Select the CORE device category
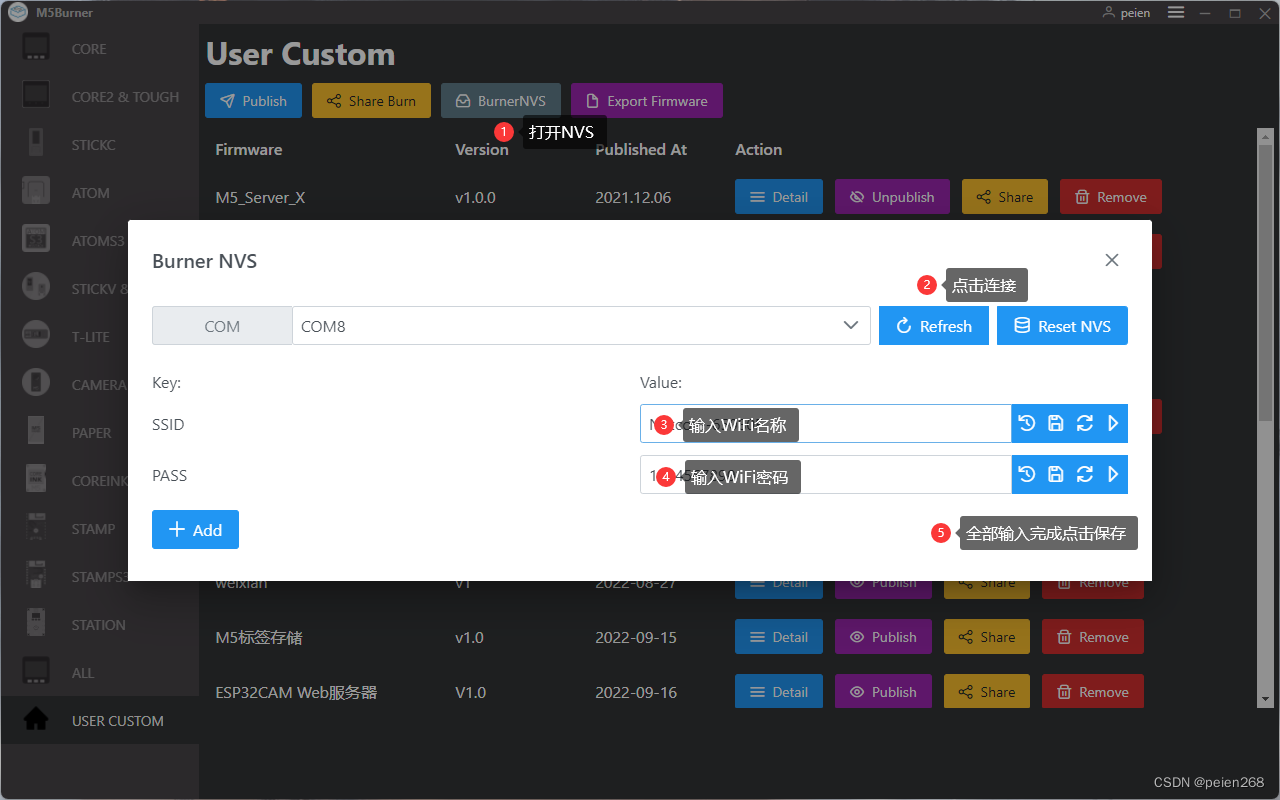Screen dimensions: 1280x800 point(99,49)
